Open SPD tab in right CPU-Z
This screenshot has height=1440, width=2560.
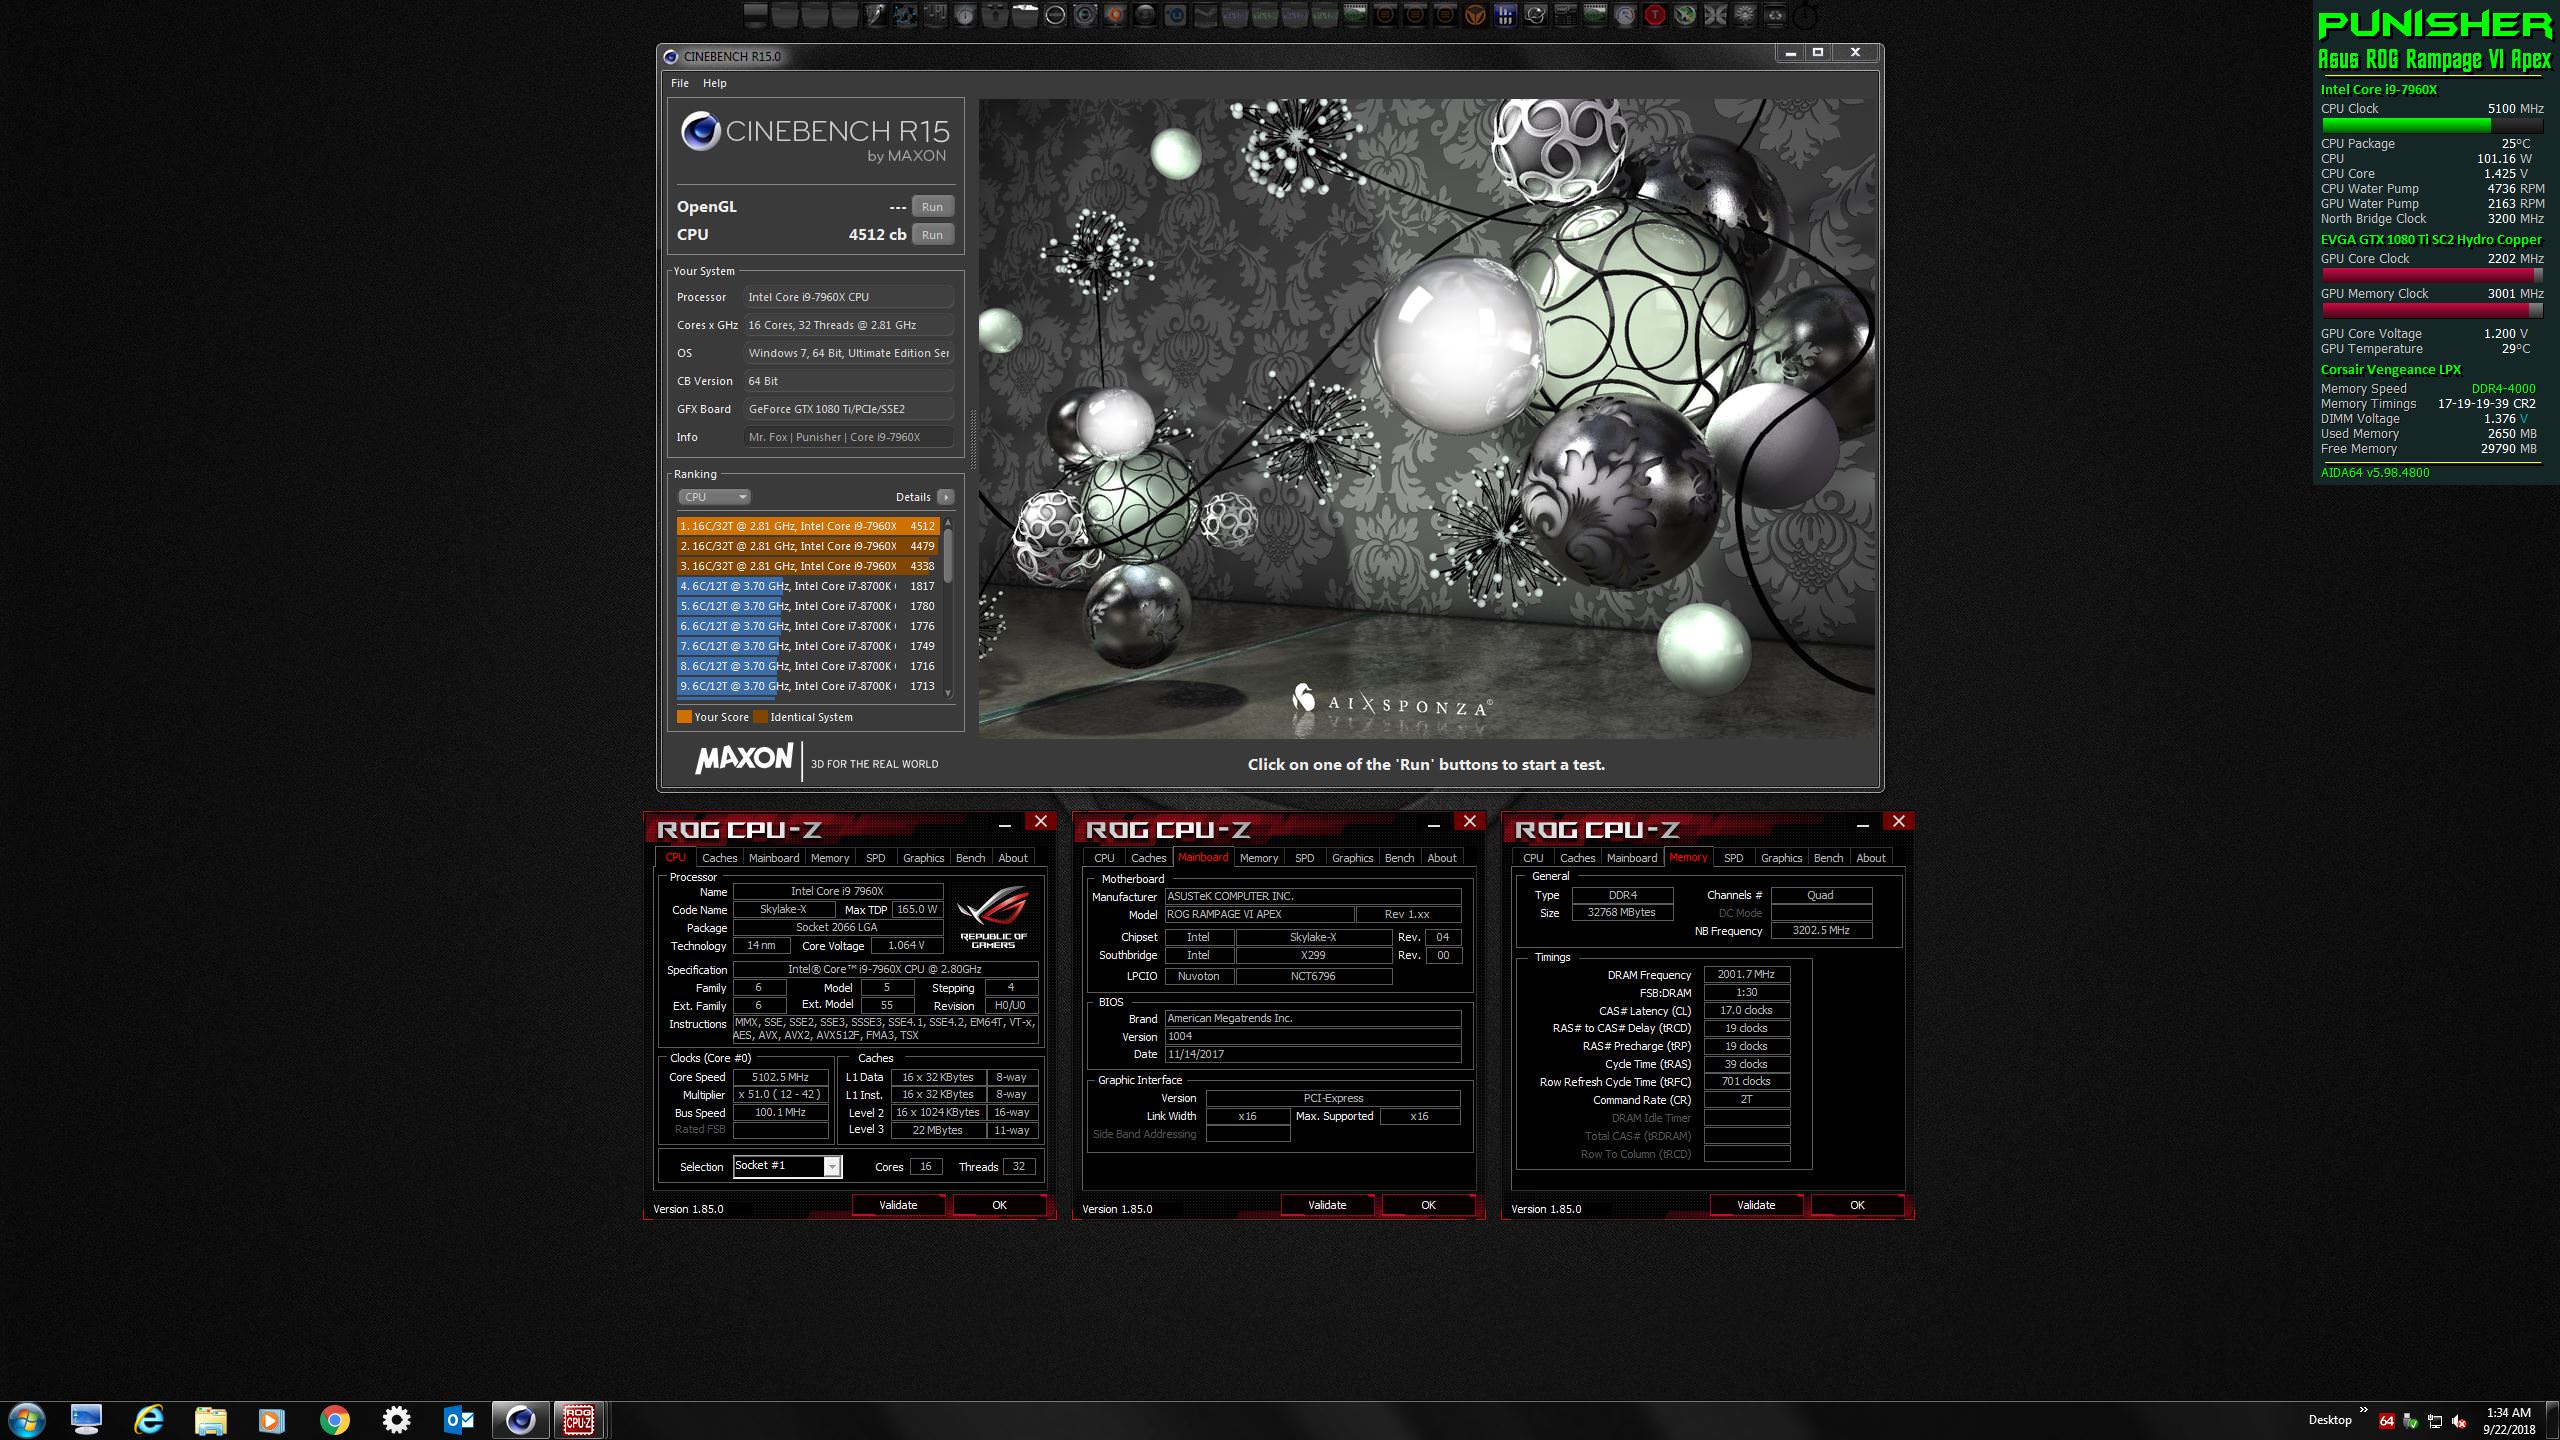tap(1733, 858)
